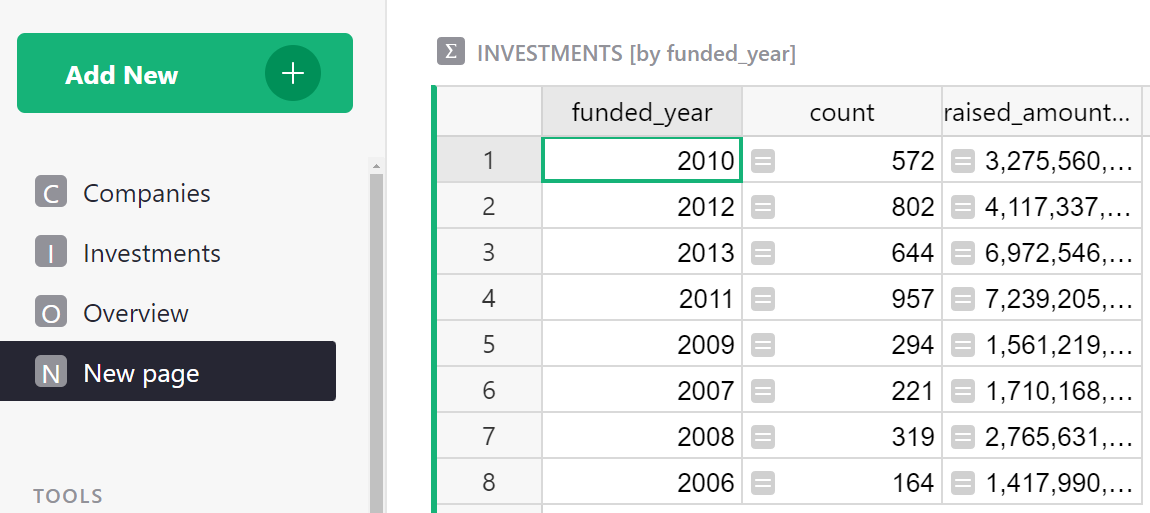
Task: Click the raised_amount column header
Action: click(1040, 112)
